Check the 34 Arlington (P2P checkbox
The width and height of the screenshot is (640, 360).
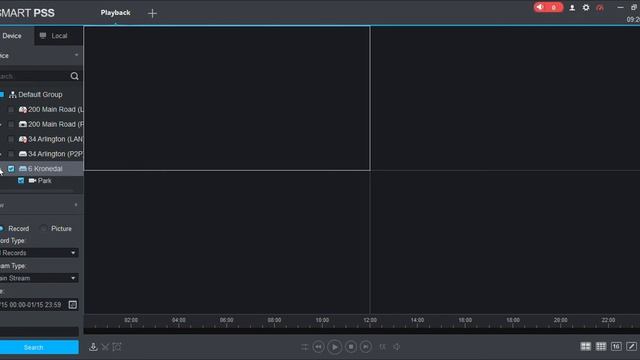click(x=11, y=154)
